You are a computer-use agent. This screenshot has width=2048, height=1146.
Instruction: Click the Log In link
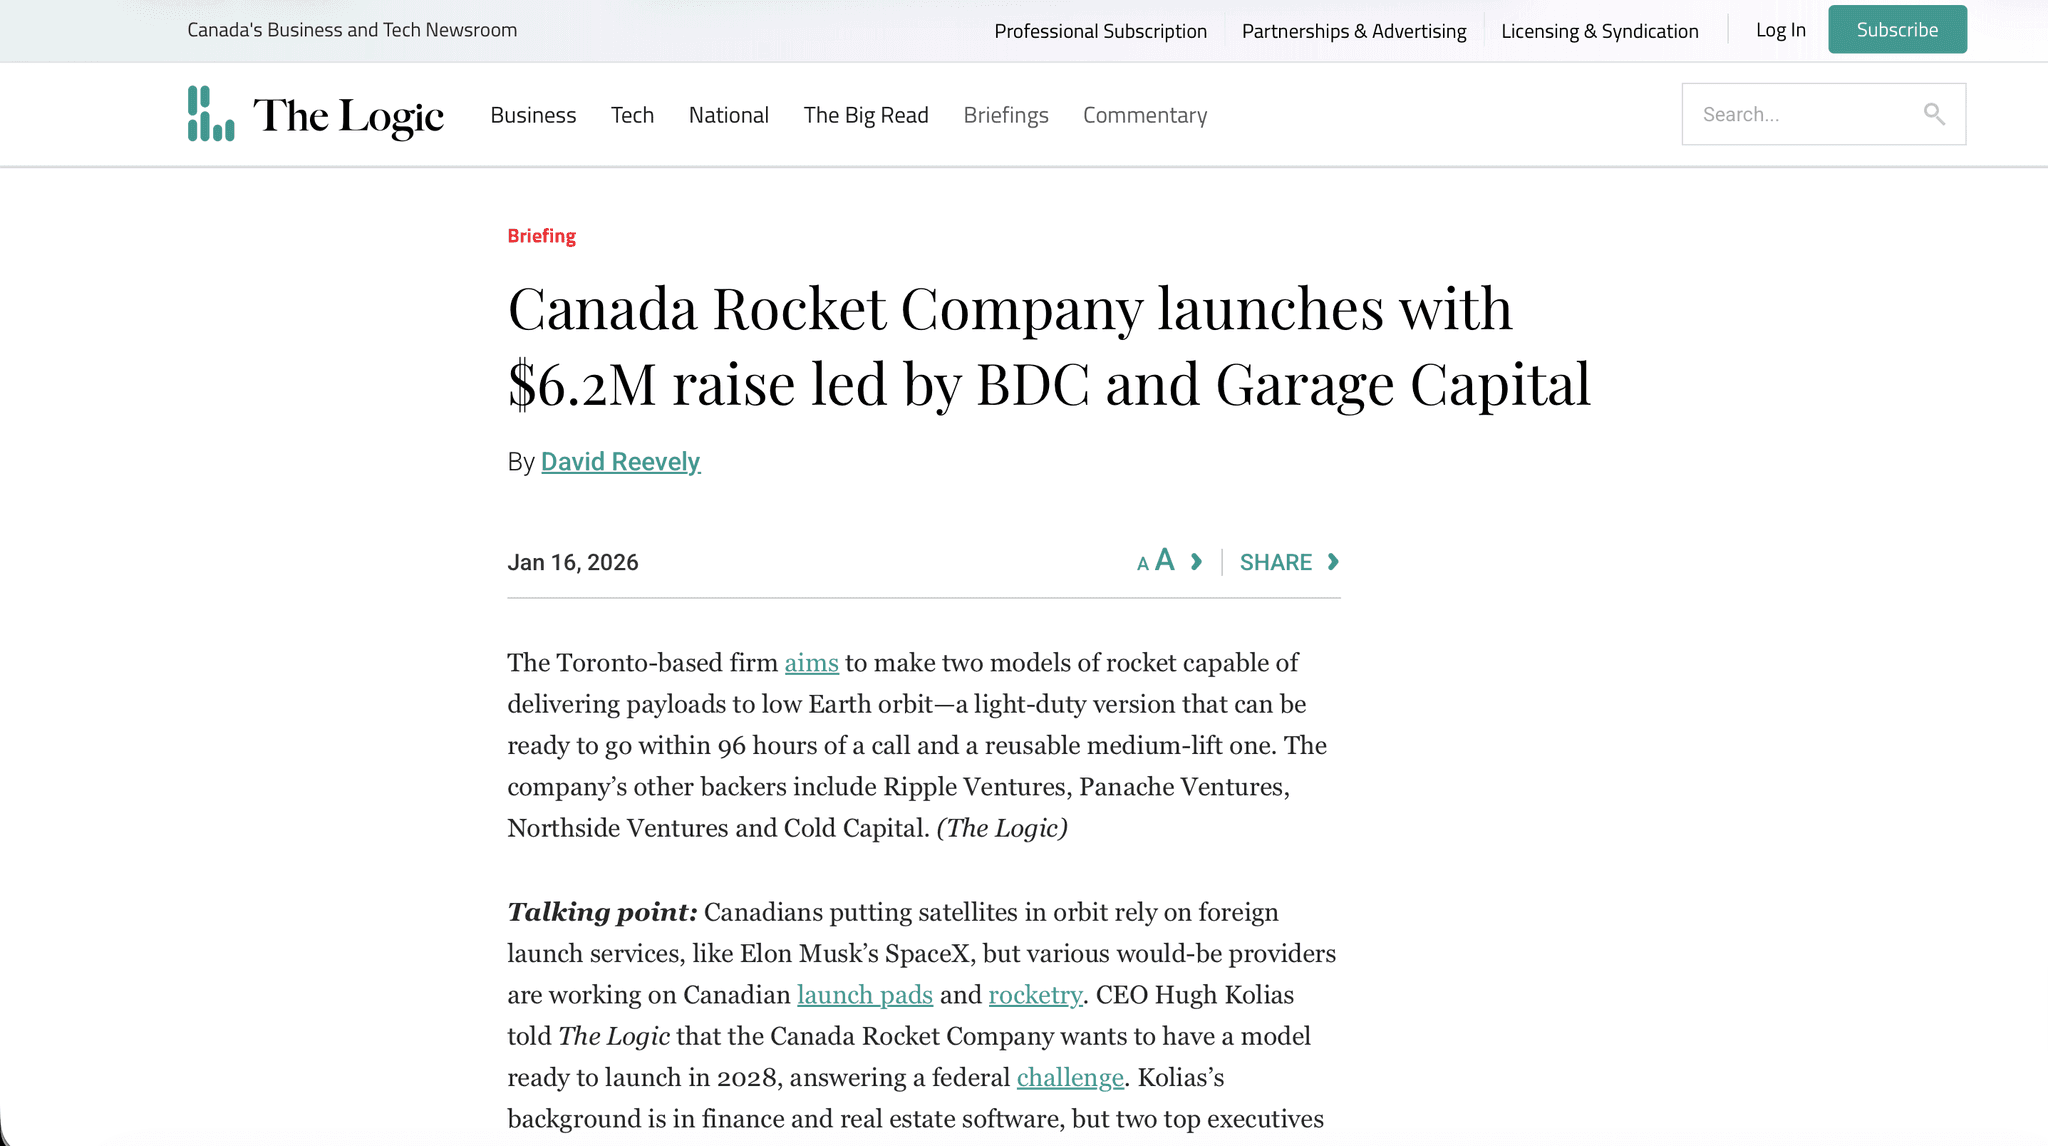click(1780, 30)
